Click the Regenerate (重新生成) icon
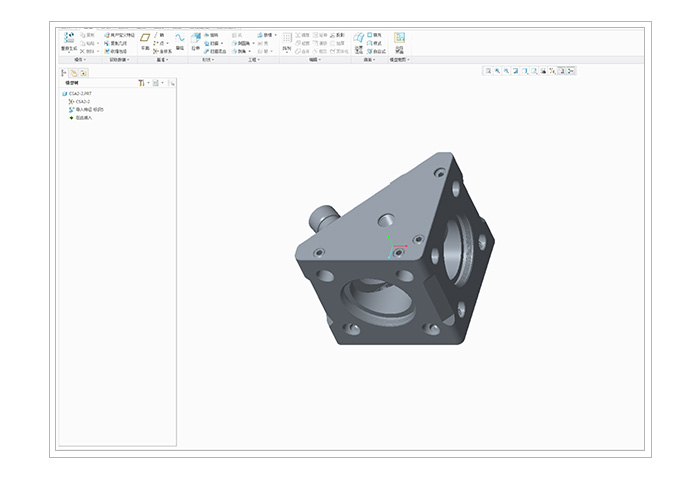 (x=69, y=40)
